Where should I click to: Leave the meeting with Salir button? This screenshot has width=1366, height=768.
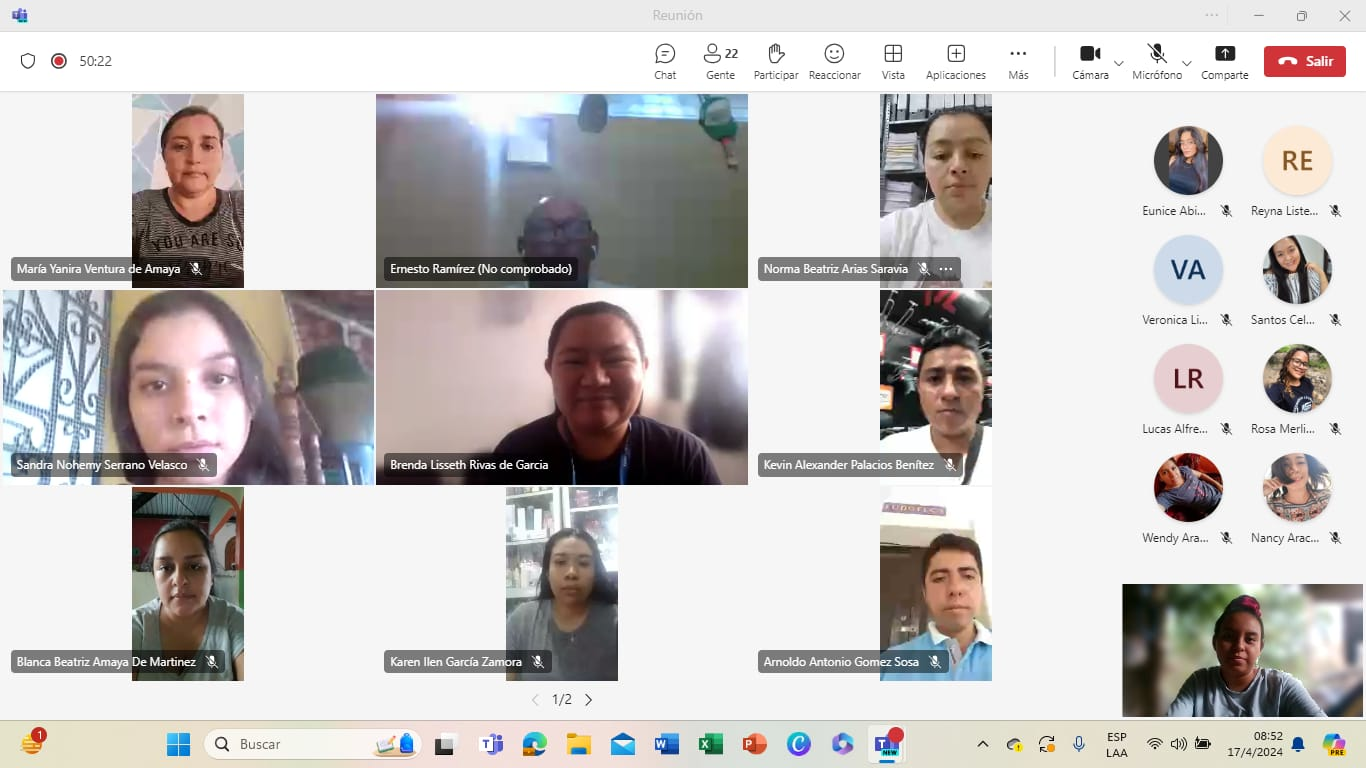click(x=1304, y=61)
